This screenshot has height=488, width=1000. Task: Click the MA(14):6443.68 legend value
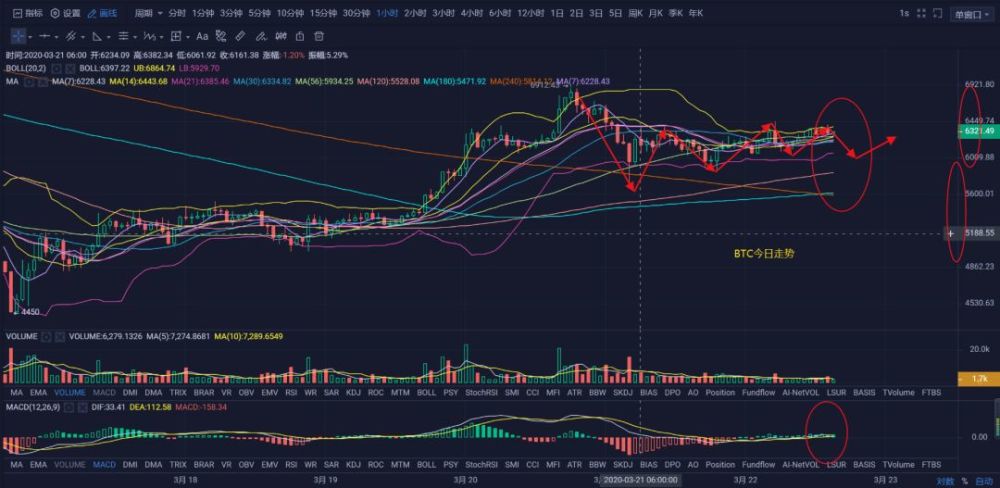tap(138, 82)
